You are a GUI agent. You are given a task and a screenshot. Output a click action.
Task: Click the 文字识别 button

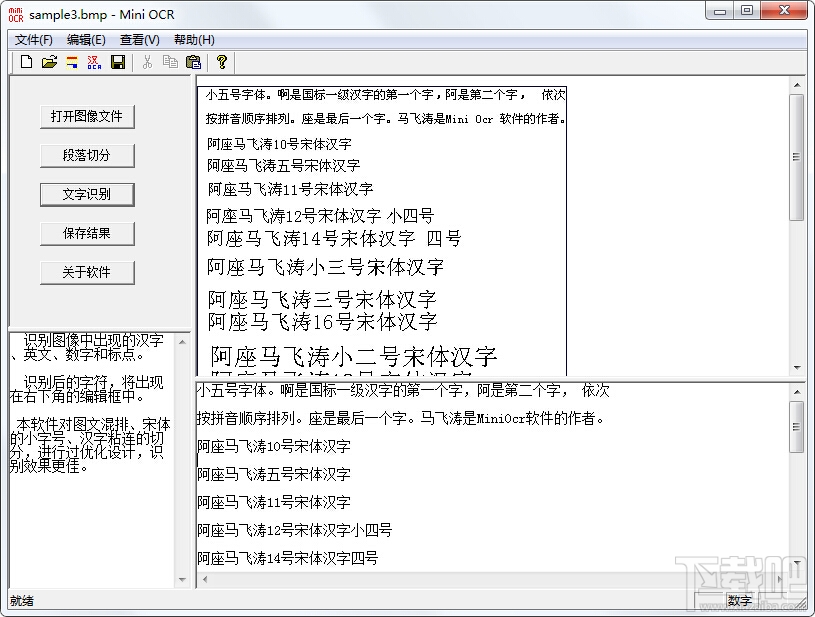tap(87, 194)
